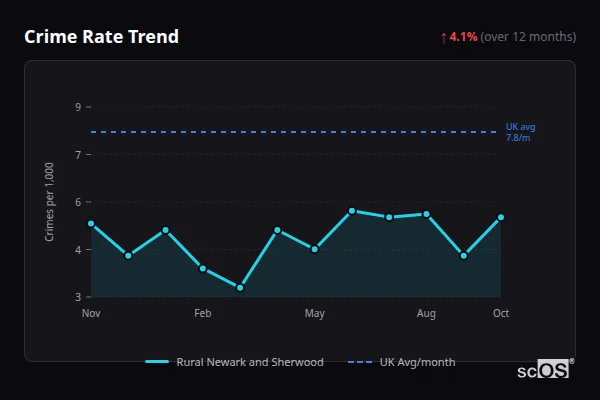Click the '(over 12 months)' text

(x=528, y=37)
